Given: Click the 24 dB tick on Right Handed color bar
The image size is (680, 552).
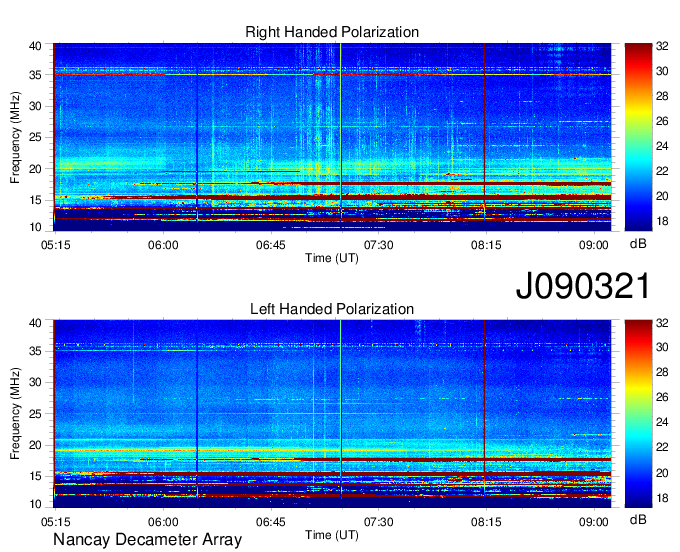Looking at the screenshot, I should click(662, 146).
